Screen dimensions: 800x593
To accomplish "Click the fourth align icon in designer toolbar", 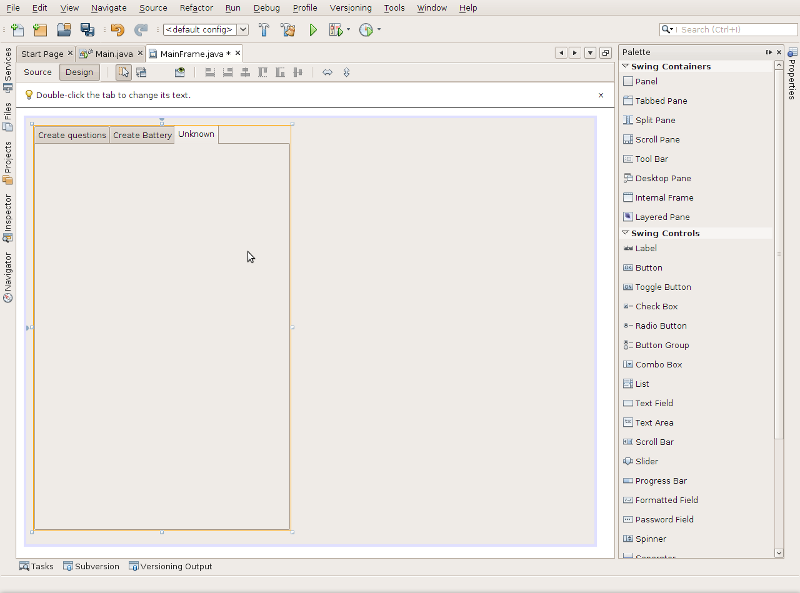I will point(263,72).
